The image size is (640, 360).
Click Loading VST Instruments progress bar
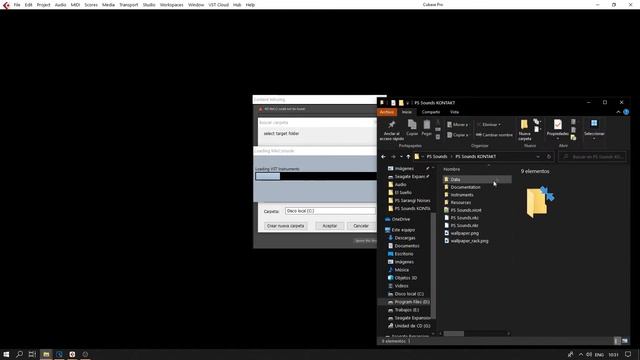(316, 176)
